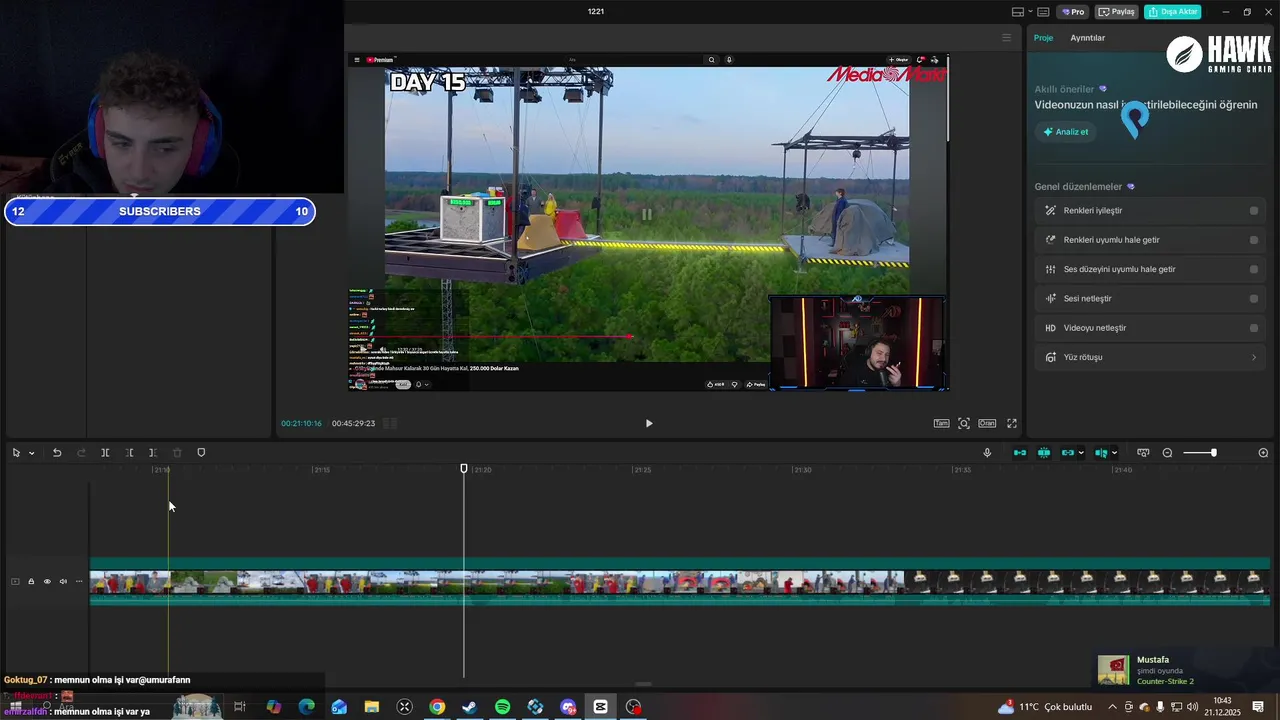
Task: Open the preview axis dropdown arrow
Action: [1114, 453]
